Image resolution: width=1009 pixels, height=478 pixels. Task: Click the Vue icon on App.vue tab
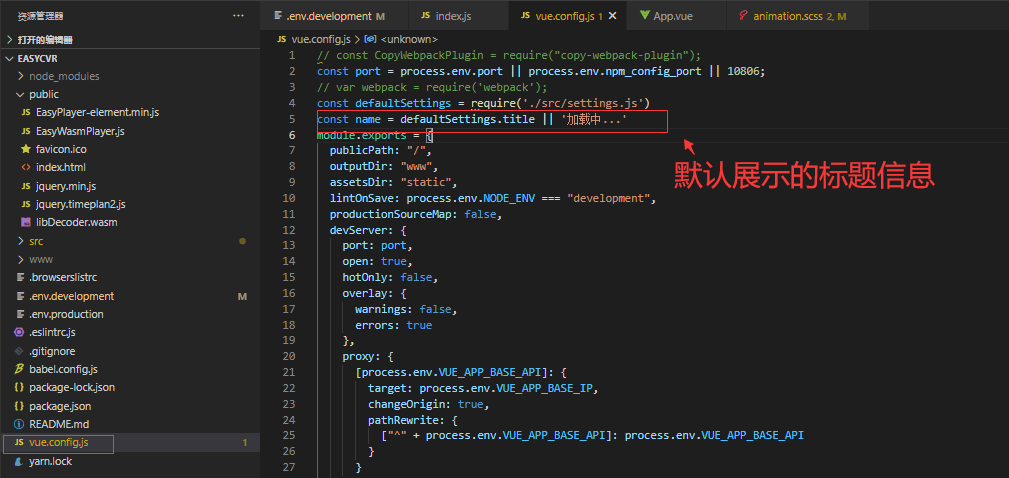point(645,16)
